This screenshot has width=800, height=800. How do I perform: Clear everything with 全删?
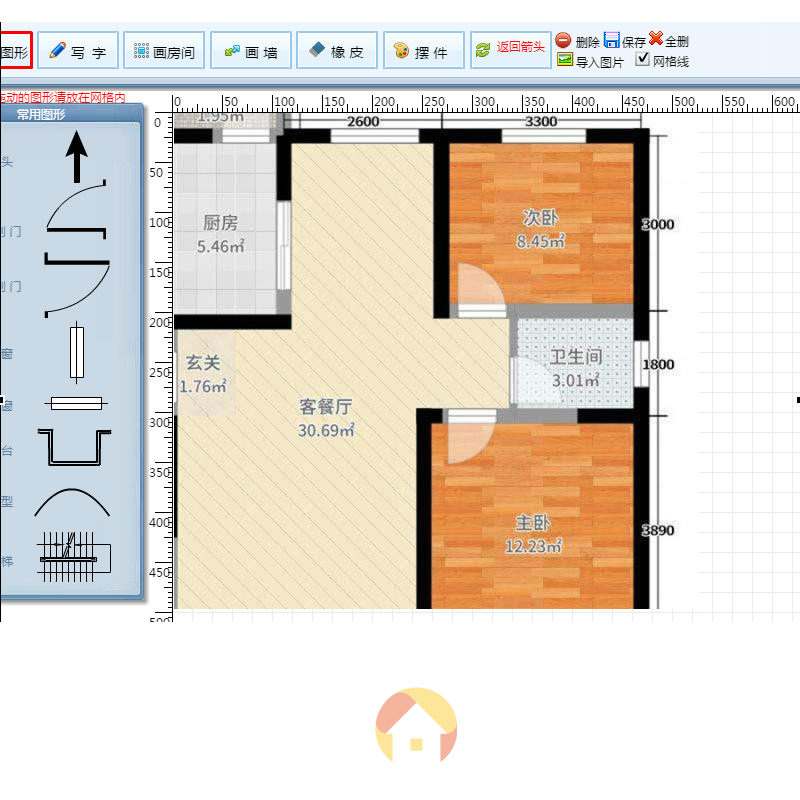(x=669, y=40)
